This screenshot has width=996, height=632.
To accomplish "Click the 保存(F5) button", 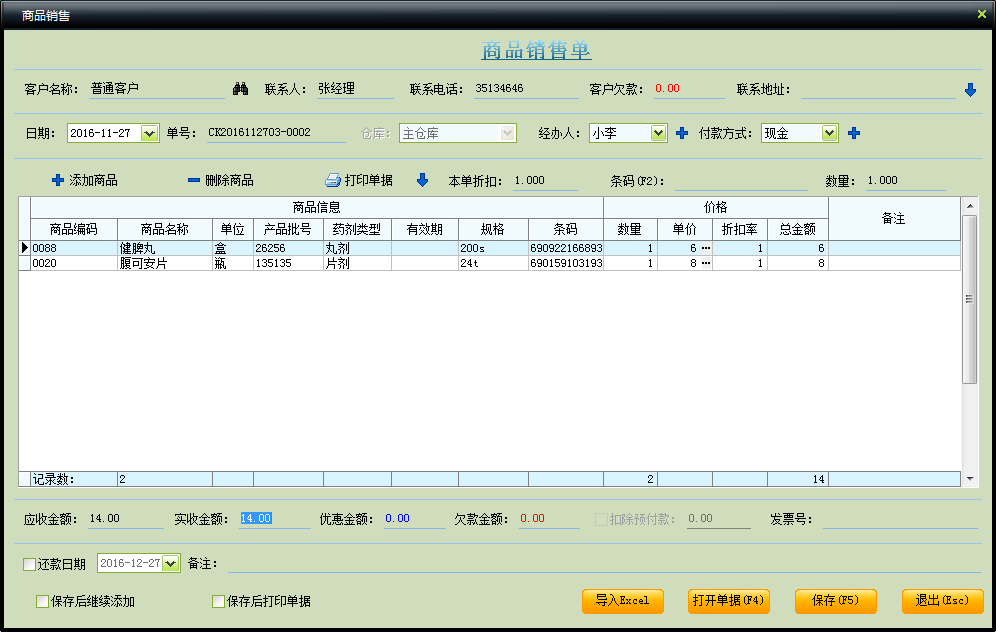I will pos(835,601).
